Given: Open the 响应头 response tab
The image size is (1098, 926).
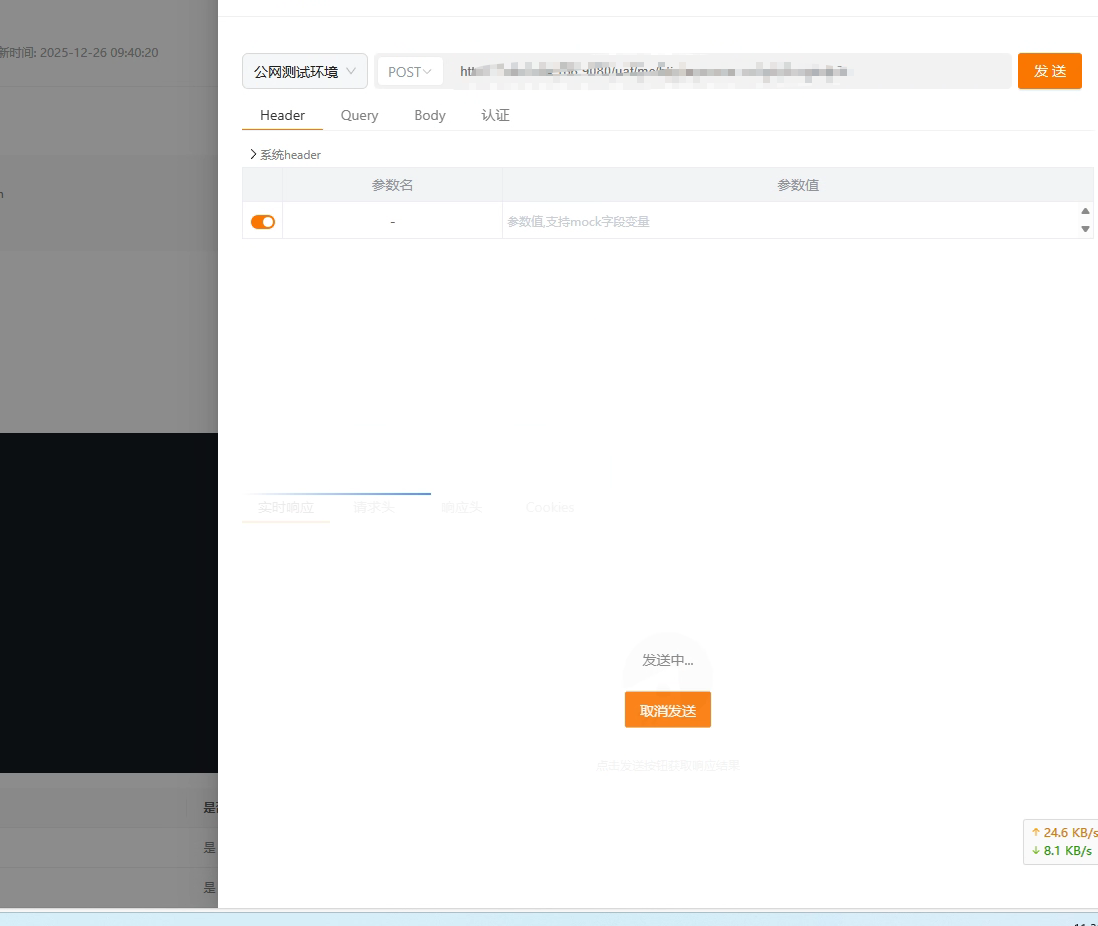Looking at the screenshot, I should [461, 507].
